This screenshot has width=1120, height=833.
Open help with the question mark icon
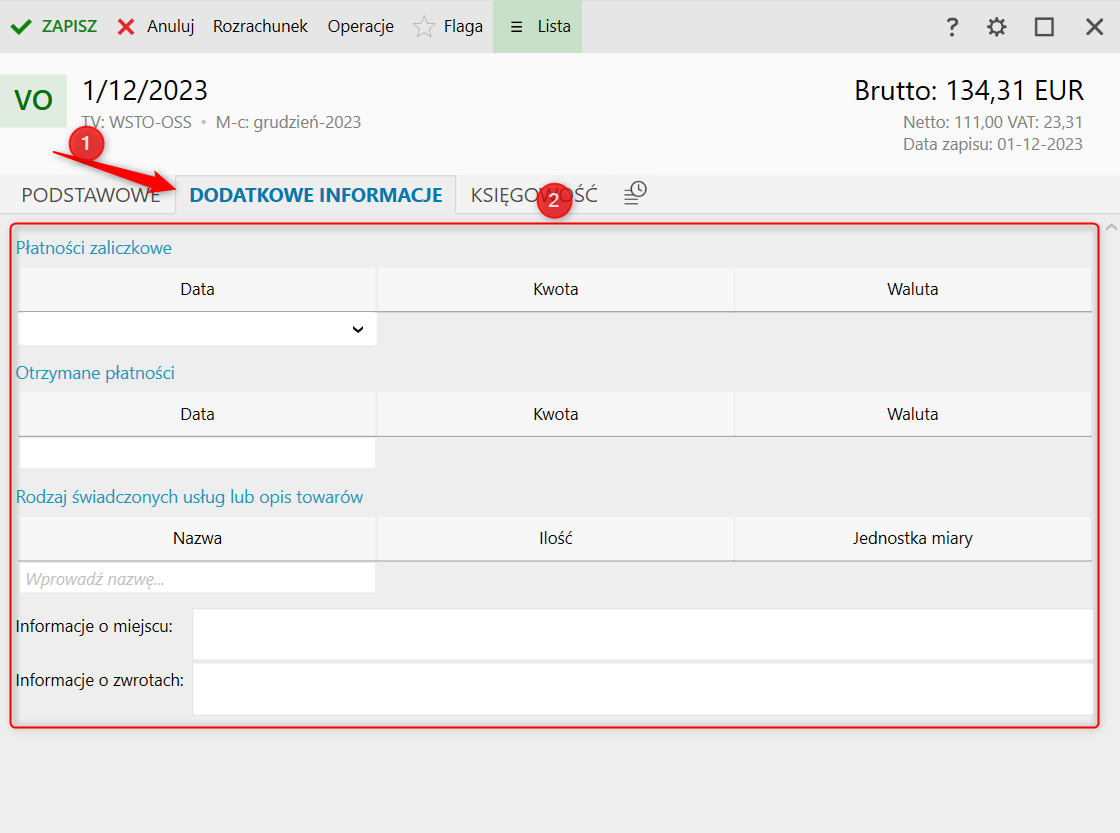[952, 27]
